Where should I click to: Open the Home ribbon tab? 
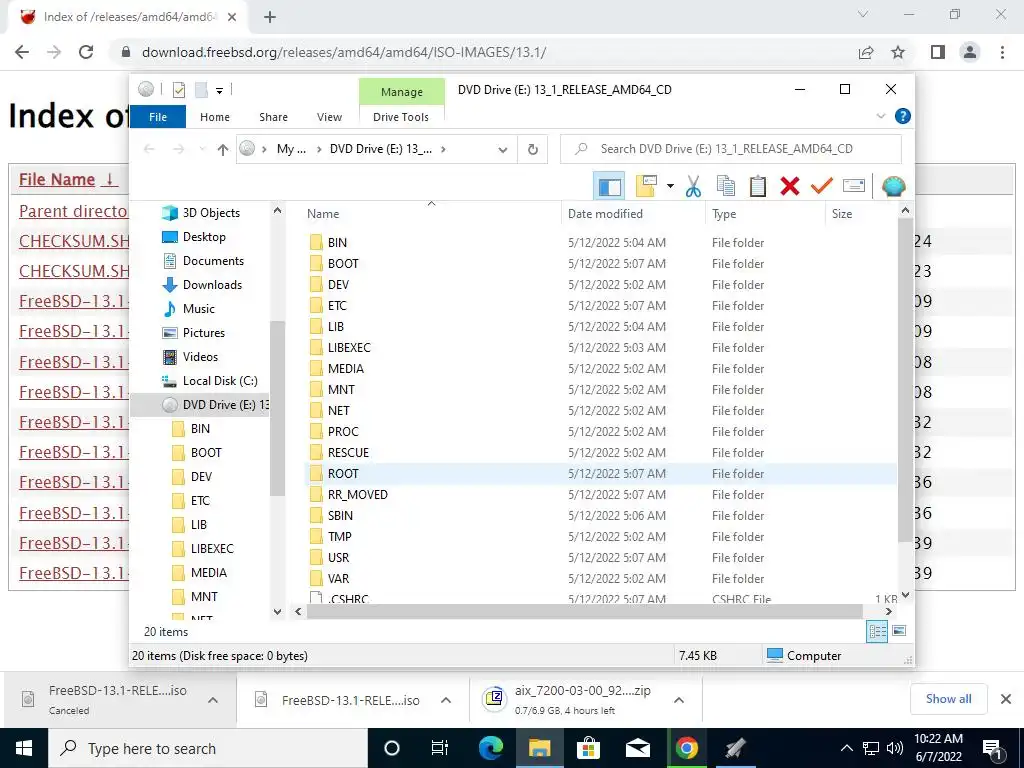click(x=215, y=117)
